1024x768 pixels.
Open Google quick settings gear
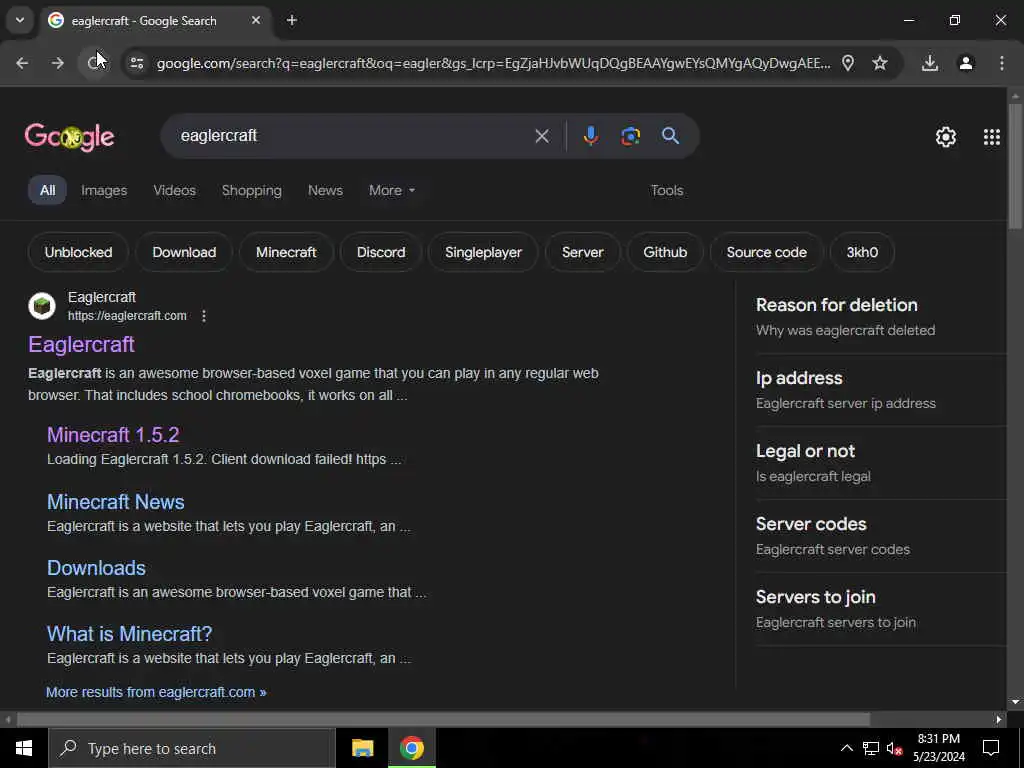[x=946, y=136]
